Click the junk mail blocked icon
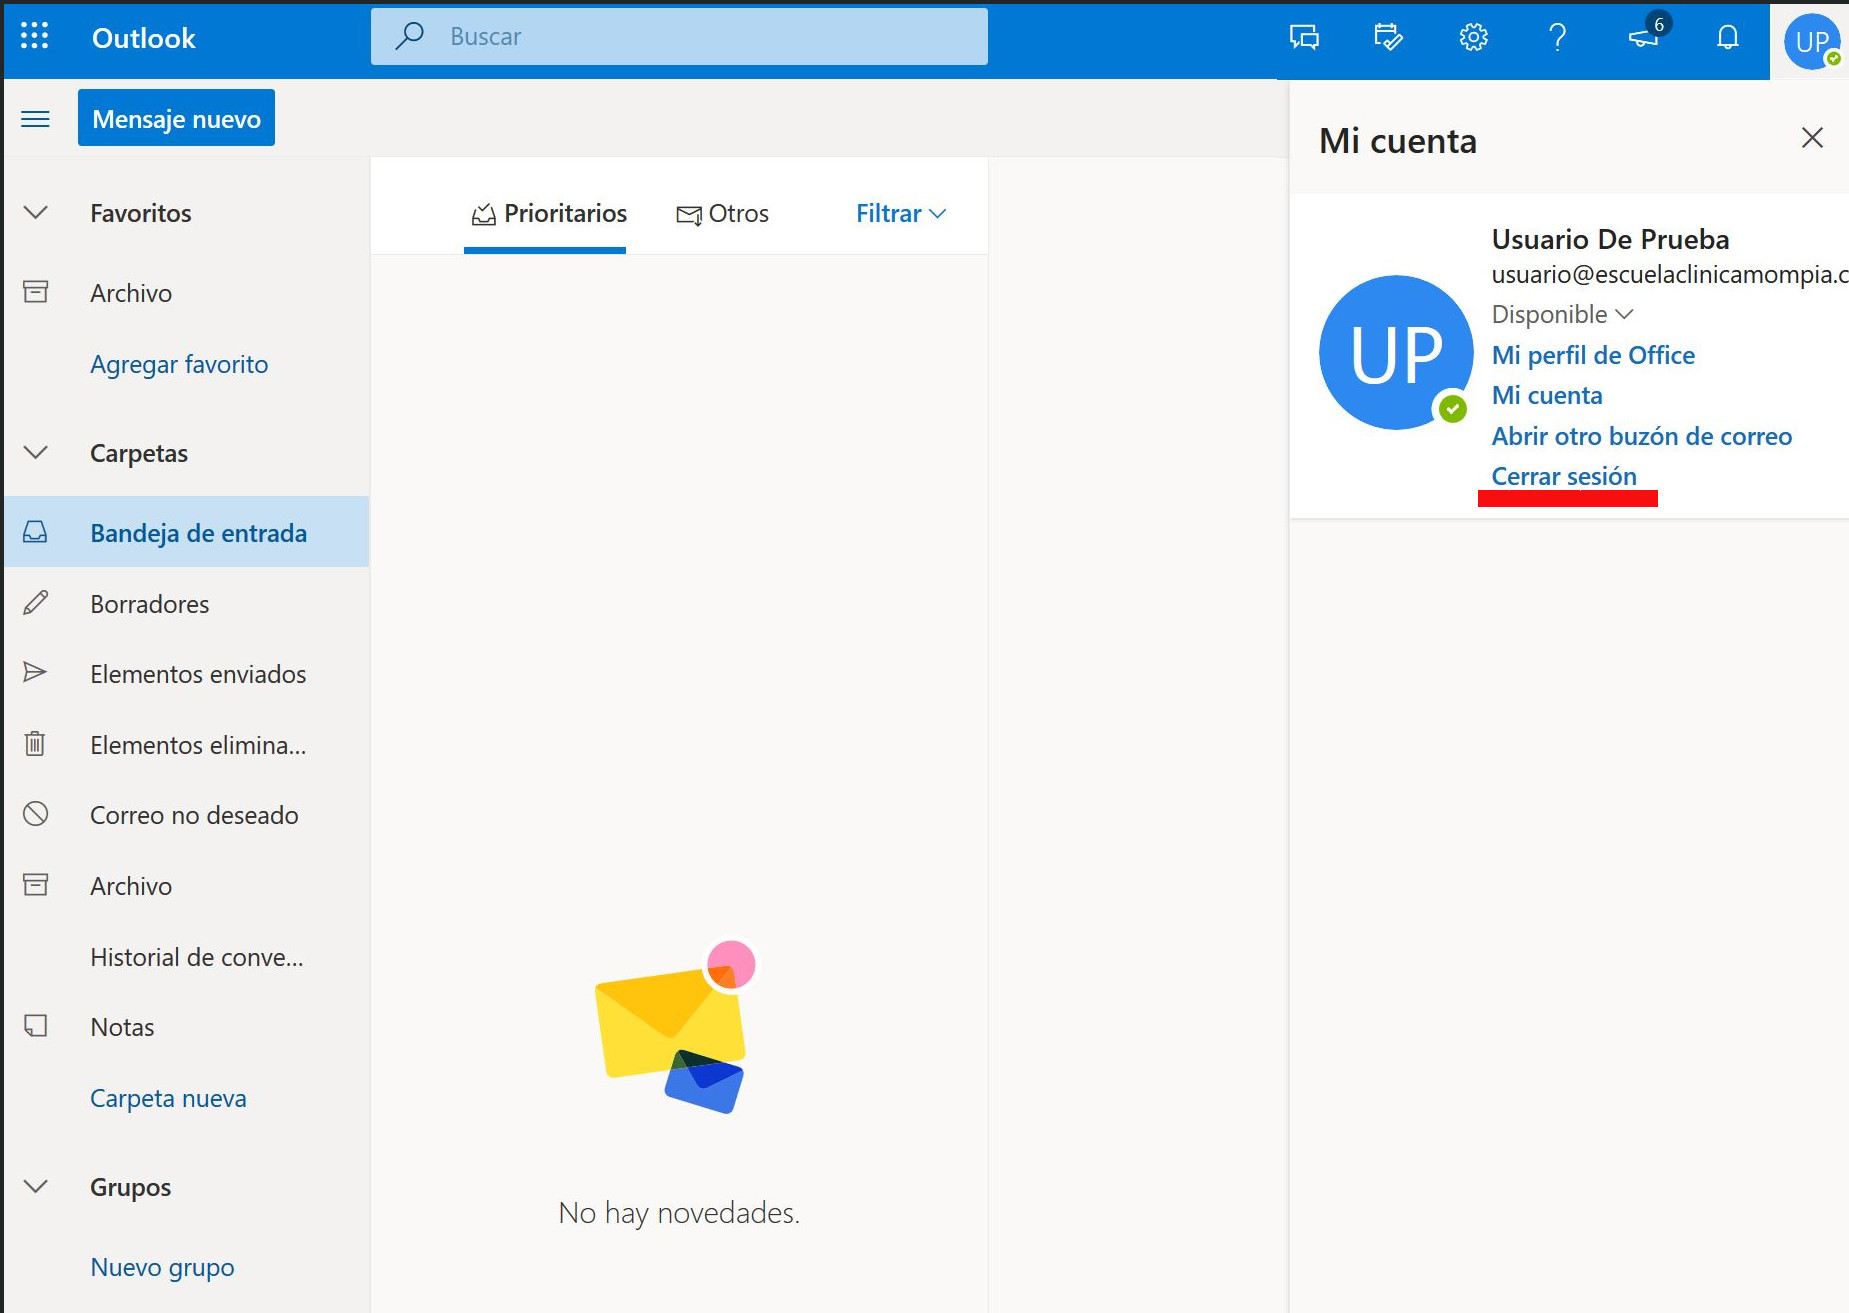Screen dimensions: 1849x1313 click(x=35, y=814)
